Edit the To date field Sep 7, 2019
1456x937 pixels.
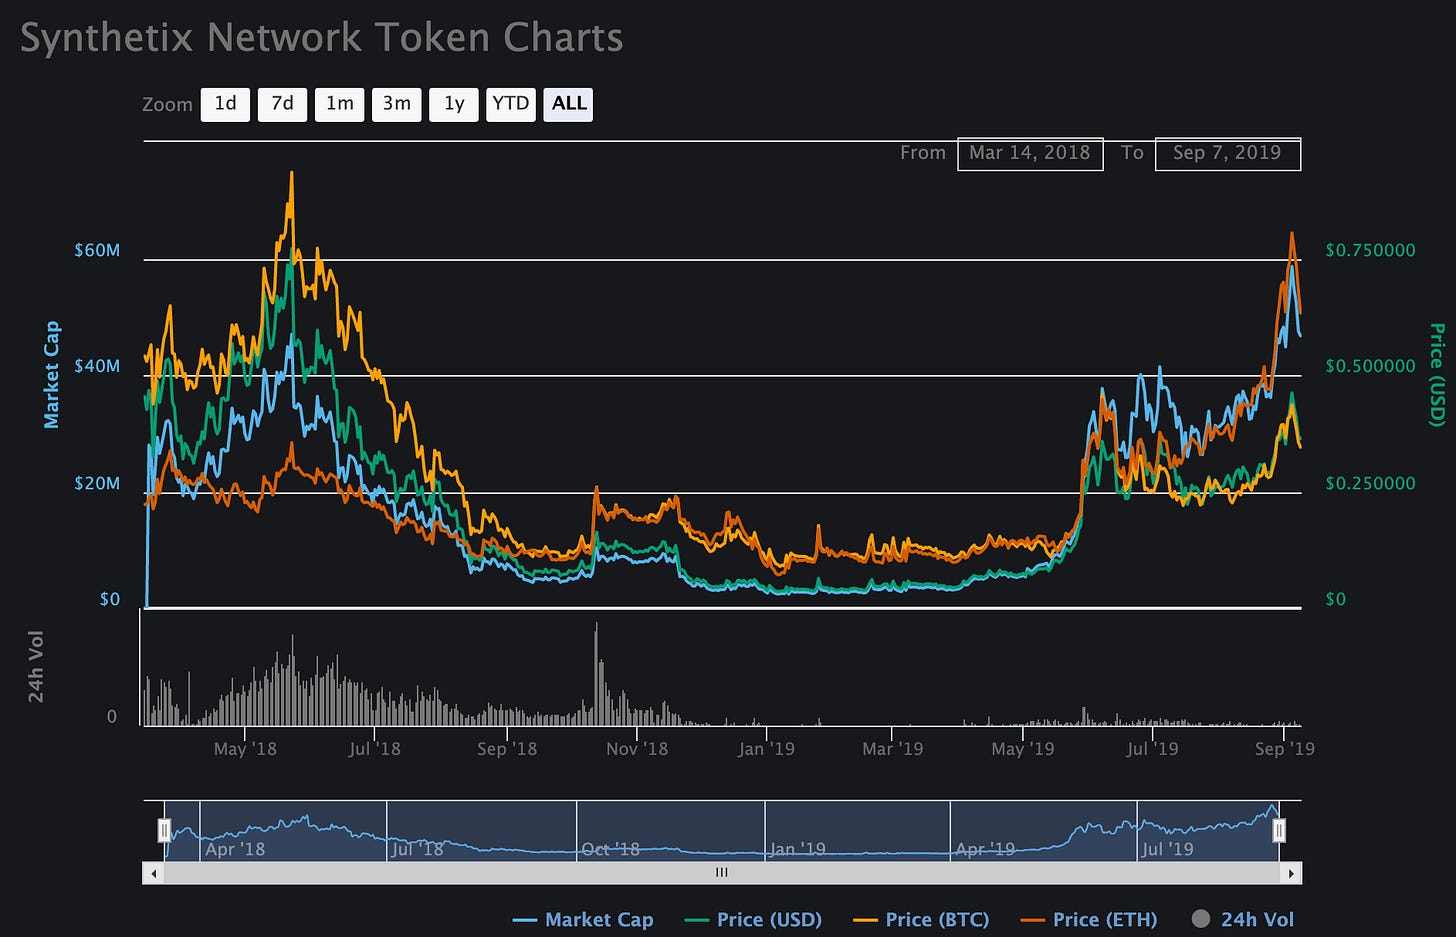(1228, 154)
